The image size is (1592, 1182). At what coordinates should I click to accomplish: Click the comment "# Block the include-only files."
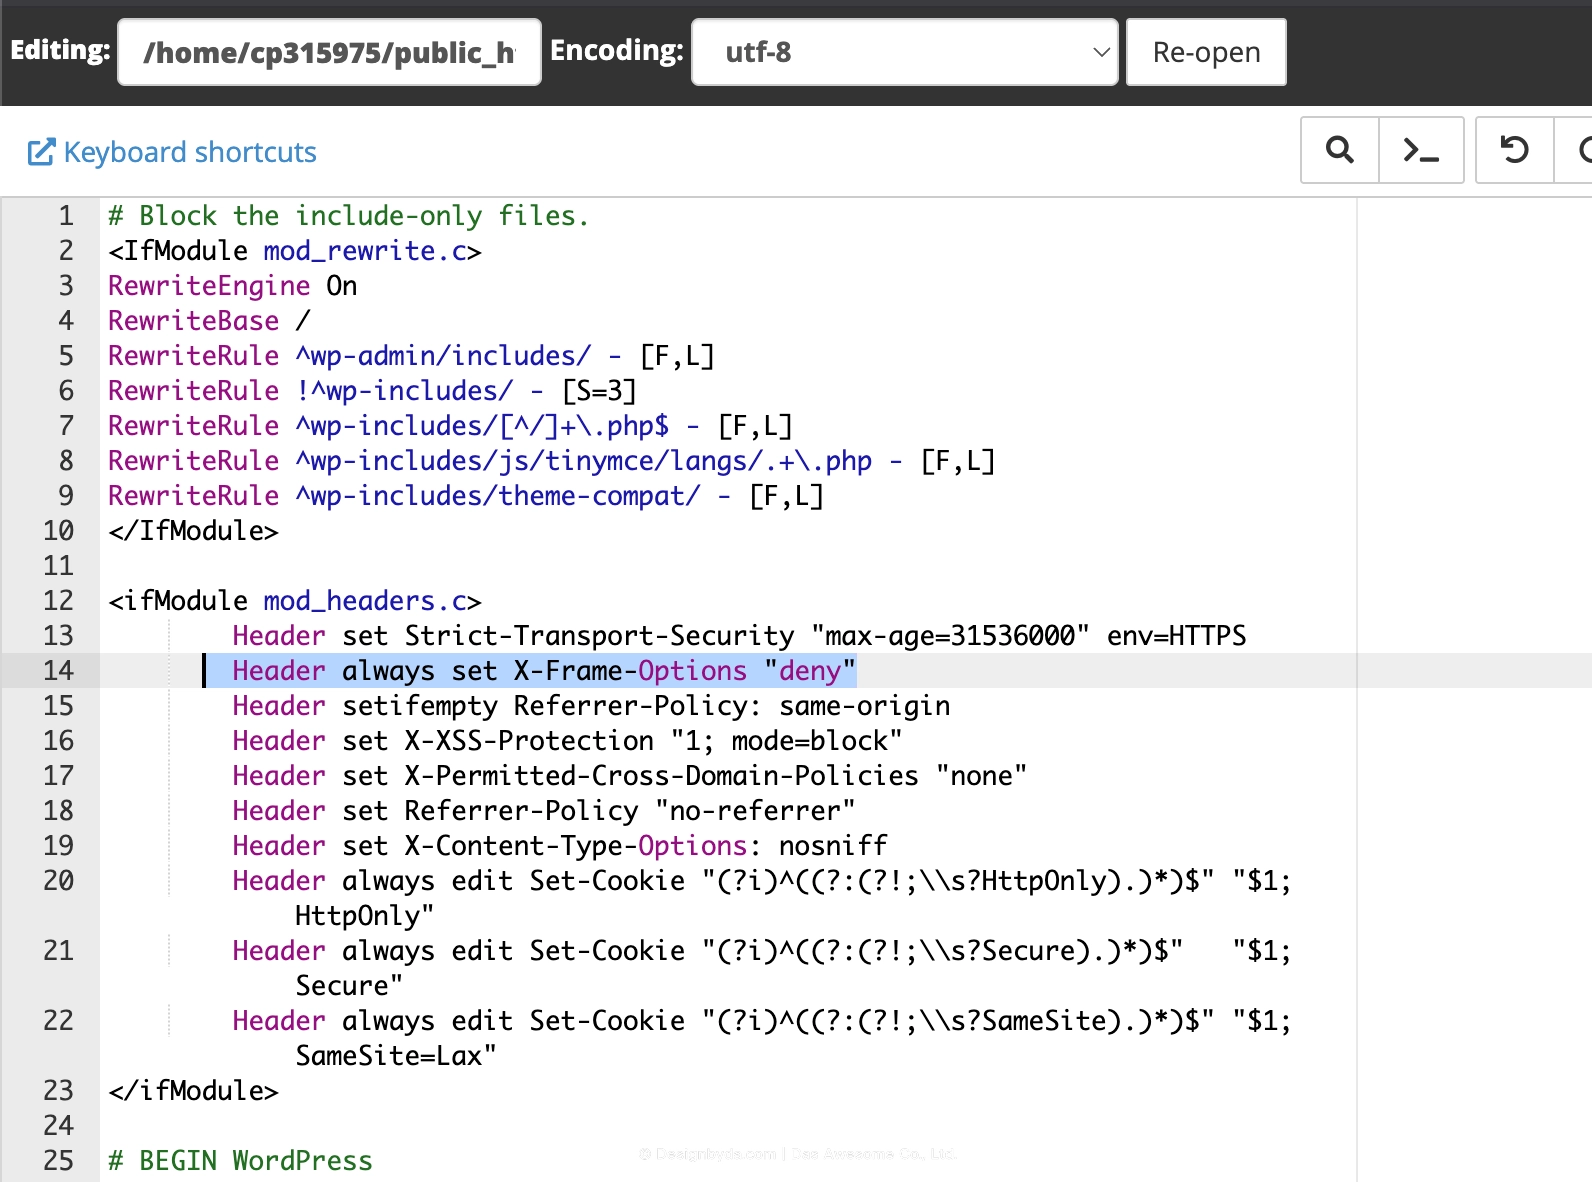349,216
